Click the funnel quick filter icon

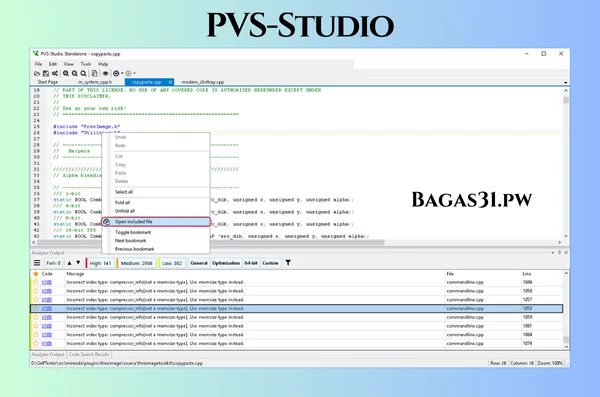click(x=288, y=263)
